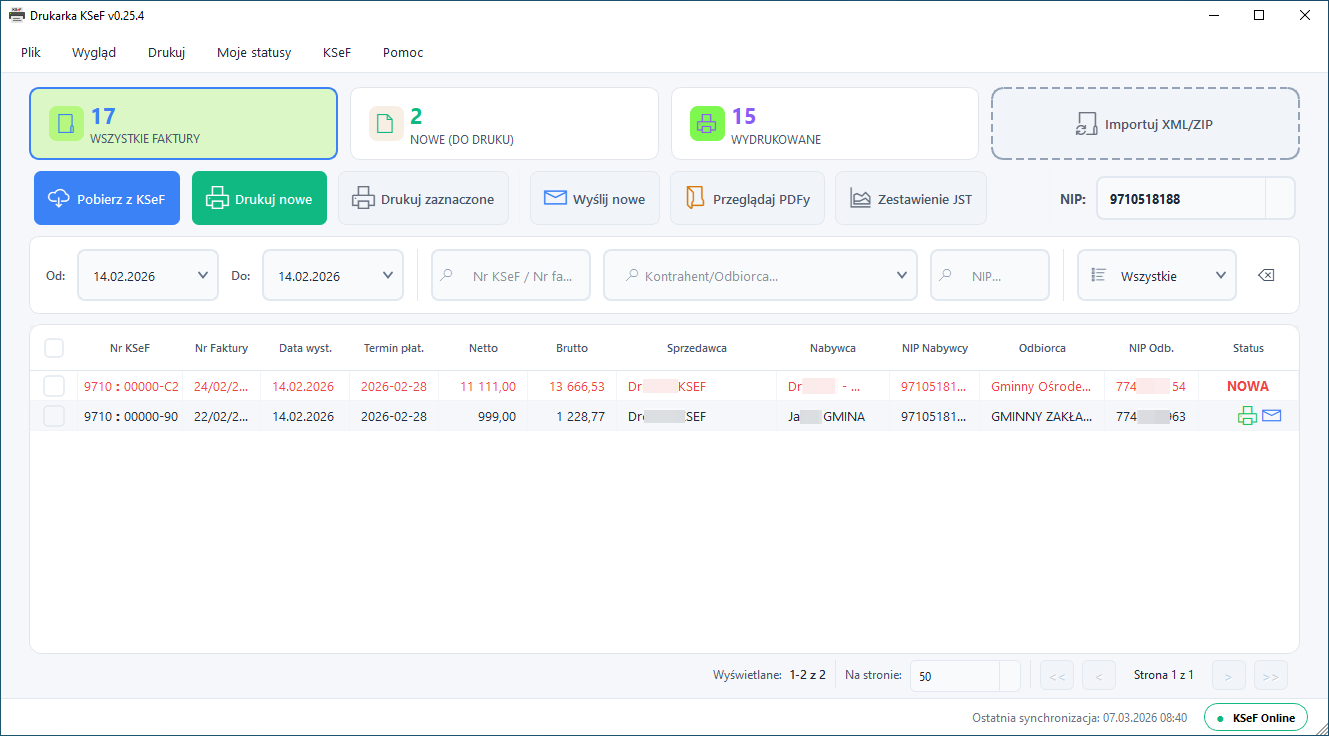Viewport: 1329px width, 736px height.
Task: Click the Importuj XML/ZIP import icon
Action: pos(1086,125)
